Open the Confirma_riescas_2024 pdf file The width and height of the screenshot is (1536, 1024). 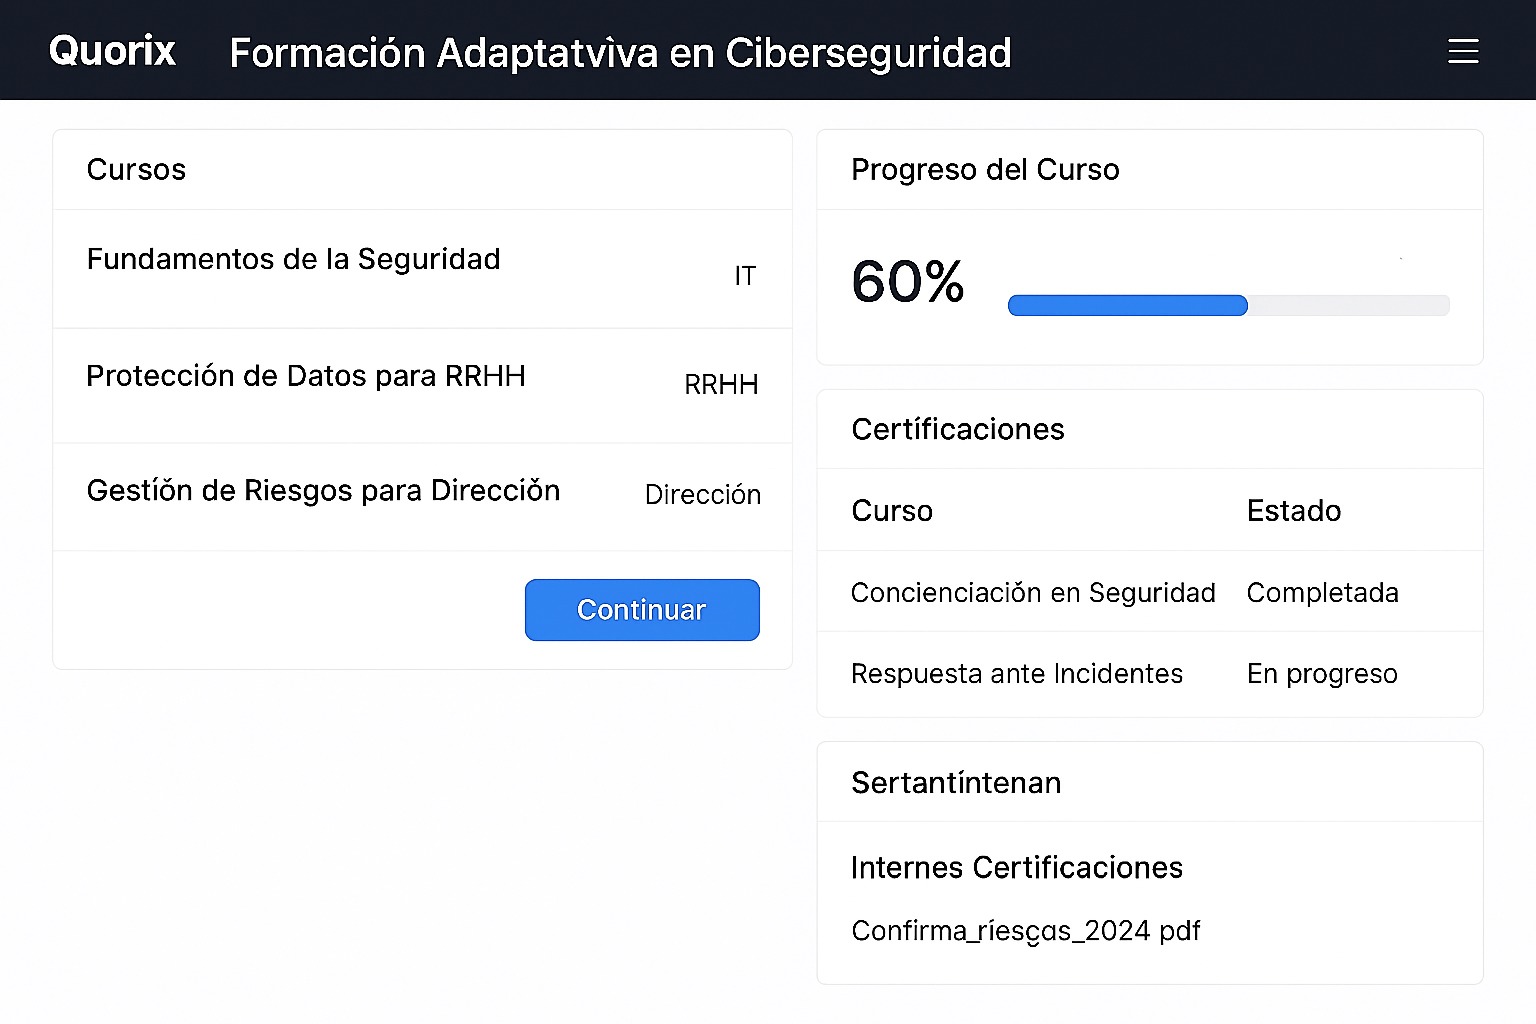(x=1026, y=930)
